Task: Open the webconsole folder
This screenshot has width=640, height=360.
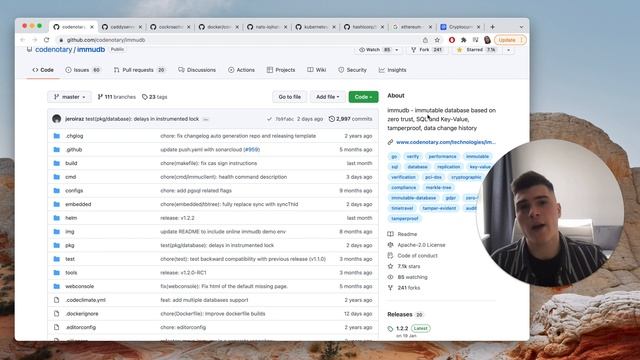Action: [x=80, y=286]
